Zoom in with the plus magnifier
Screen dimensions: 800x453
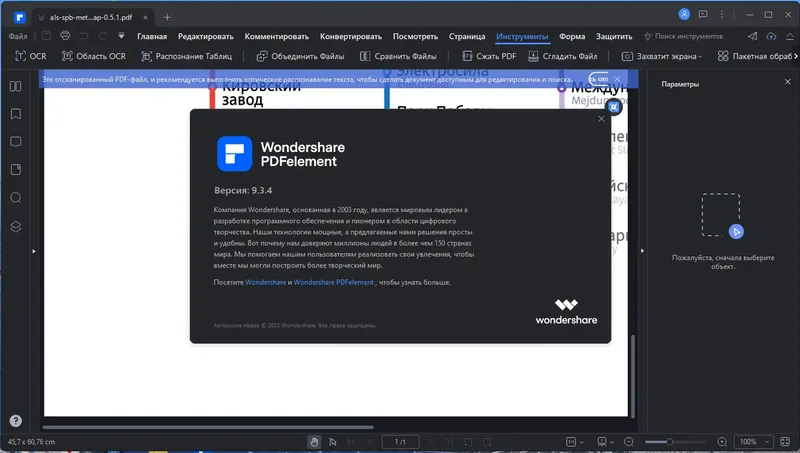(x=722, y=442)
